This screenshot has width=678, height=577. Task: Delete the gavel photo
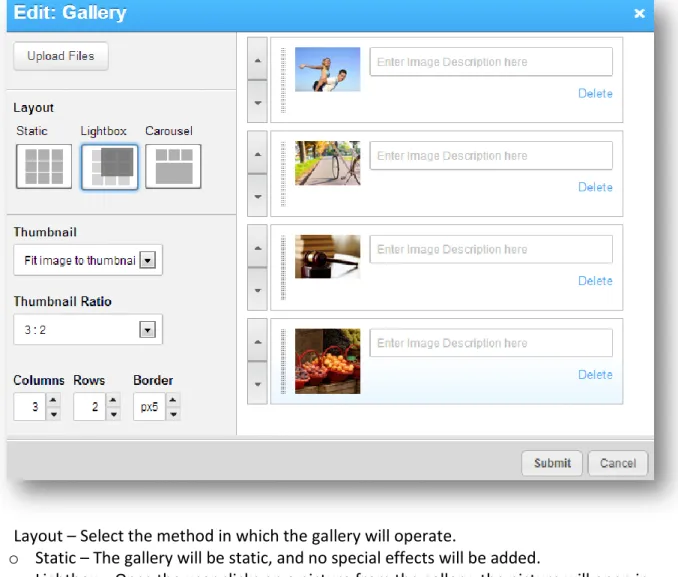click(595, 281)
